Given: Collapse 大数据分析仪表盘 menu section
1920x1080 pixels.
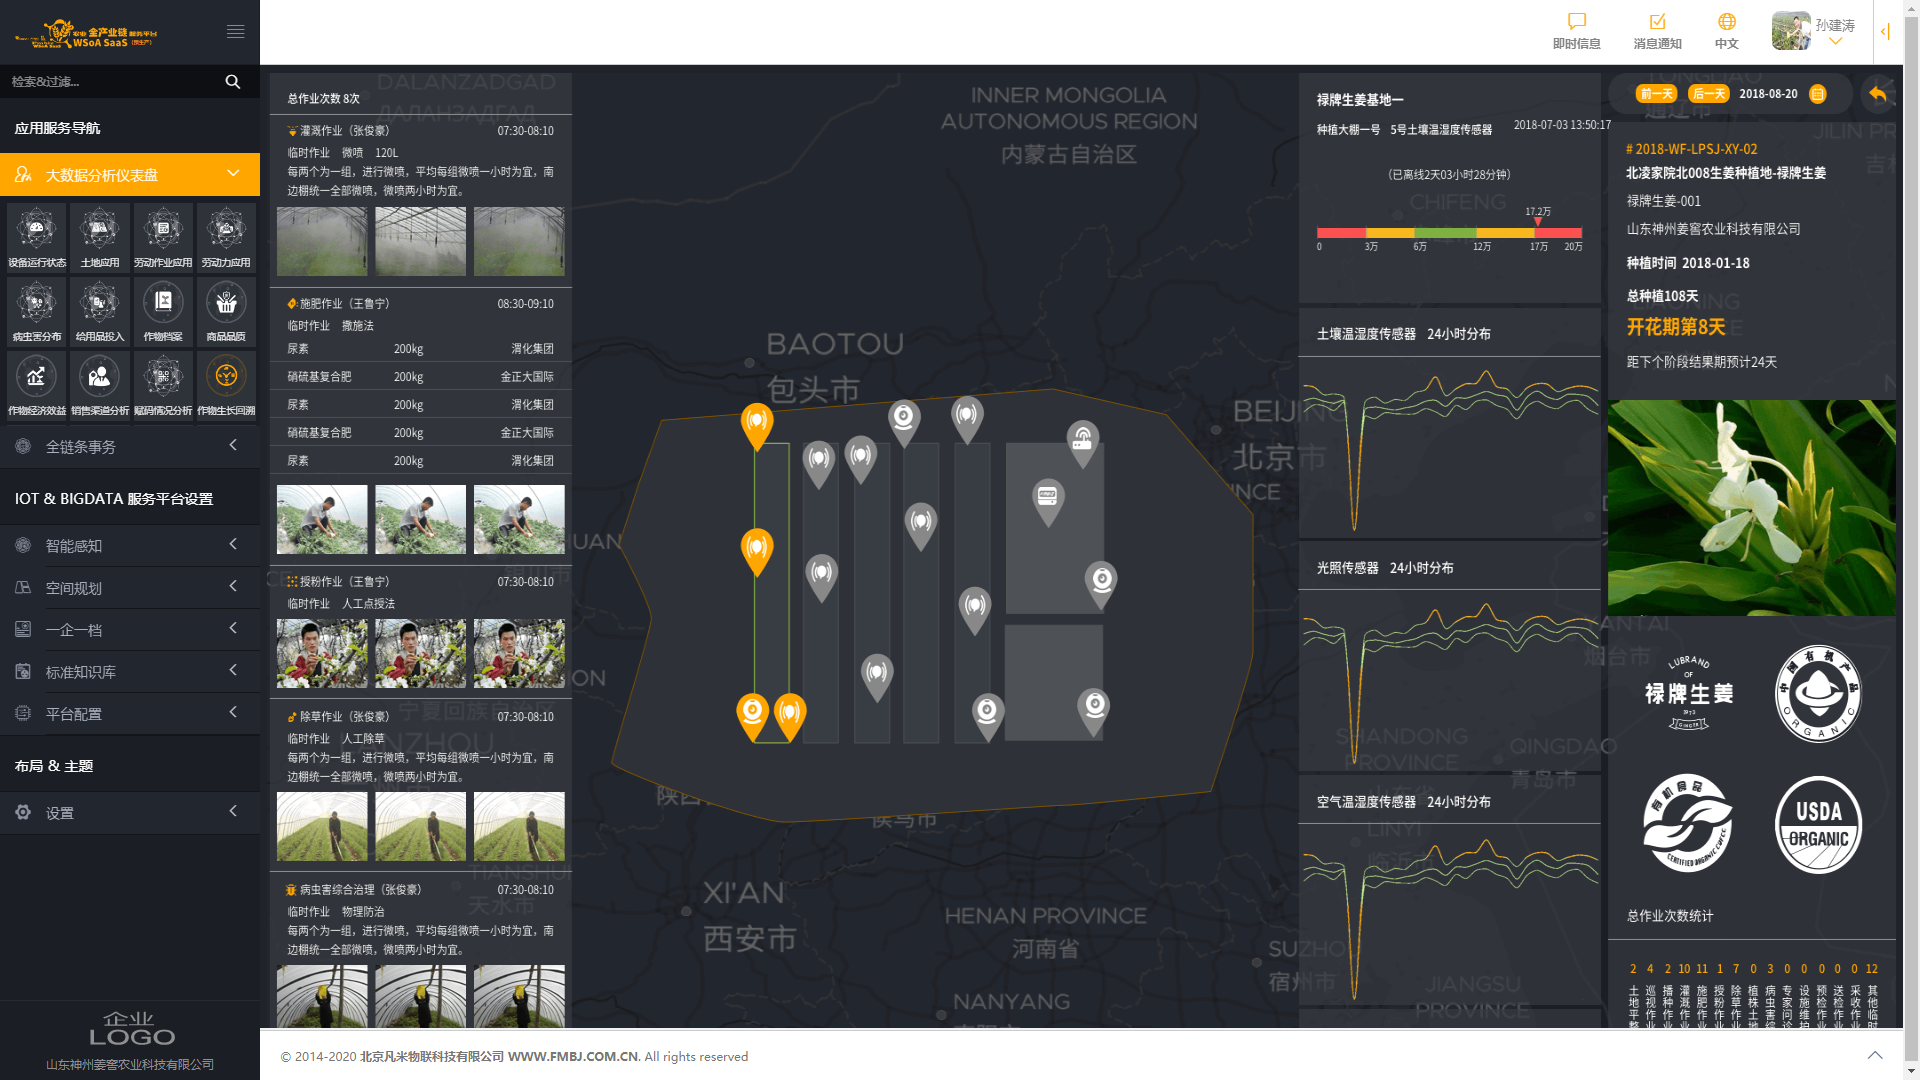Looking at the screenshot, I should (130, 175).
